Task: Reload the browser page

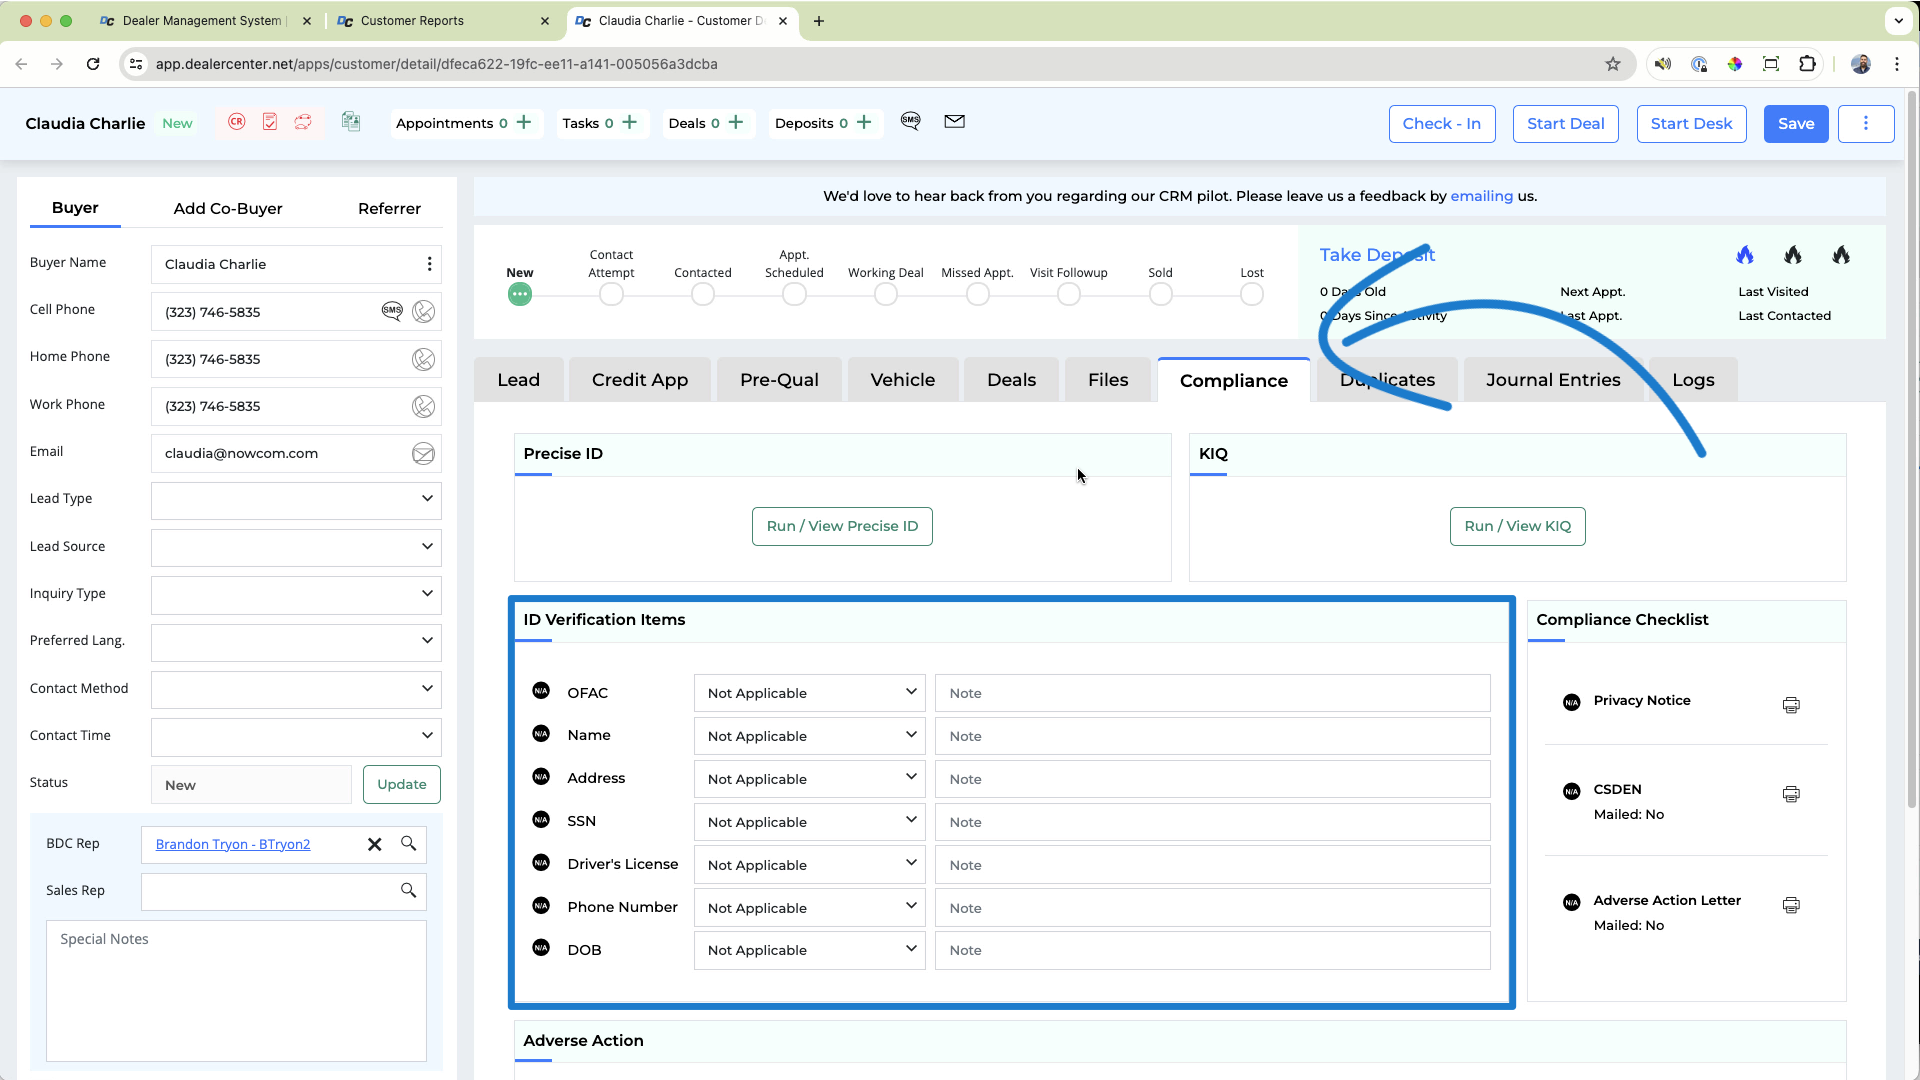Action: coord(93,64)
